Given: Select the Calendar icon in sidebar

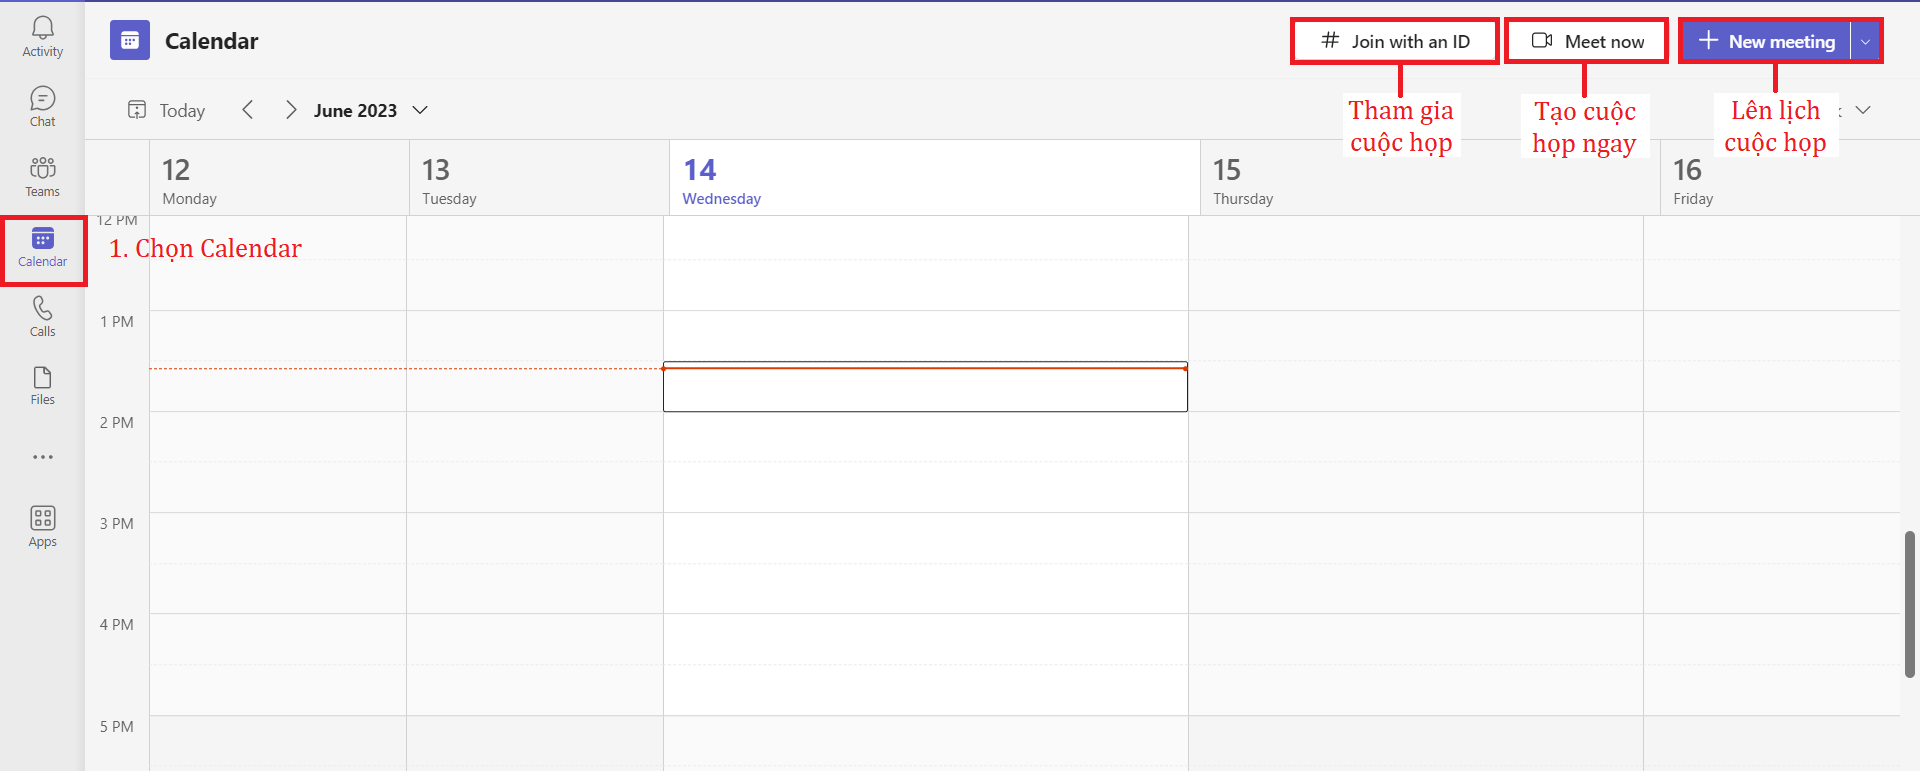Looking at the screenshot, I should pyautogui.click(x=42, y=248).
